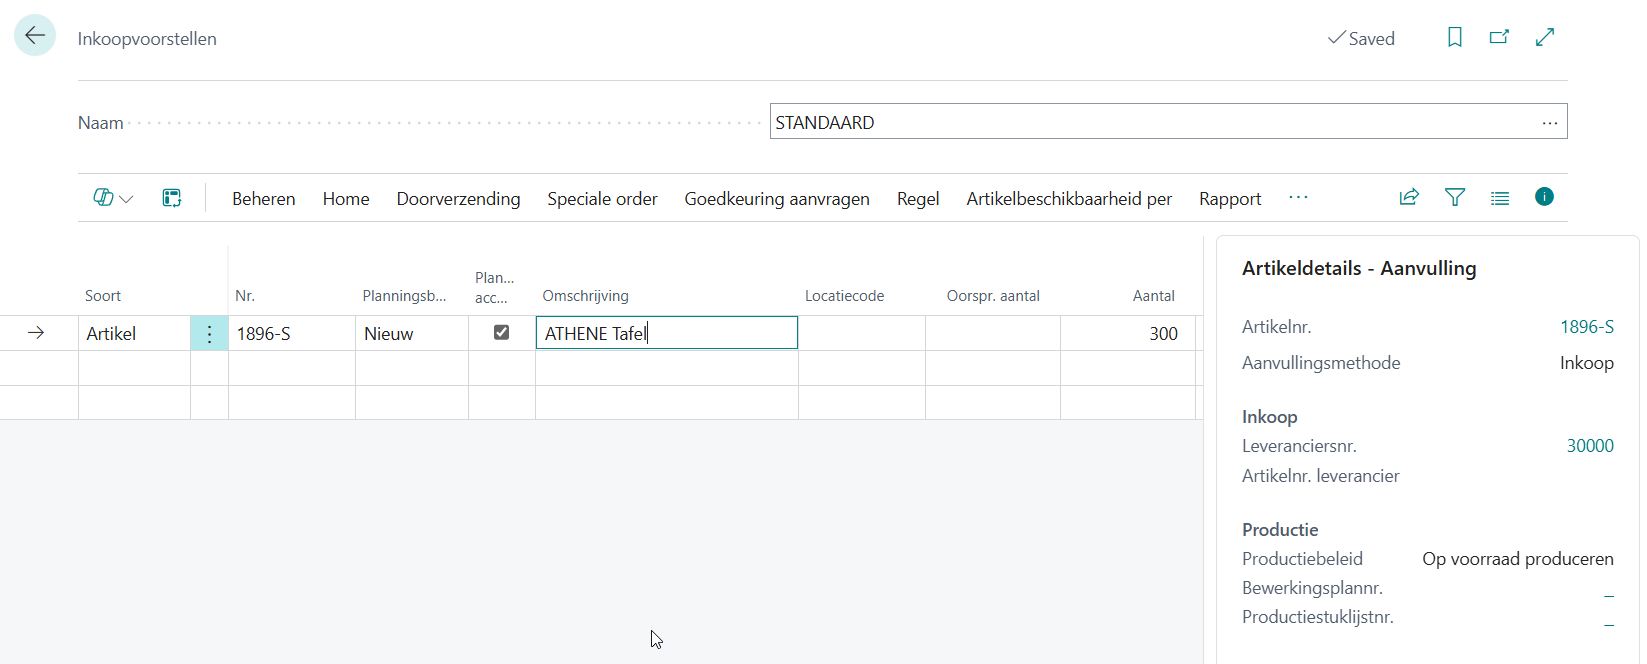Click the Saved status indicator
1647x664 pixels.
coord(1361,38)
